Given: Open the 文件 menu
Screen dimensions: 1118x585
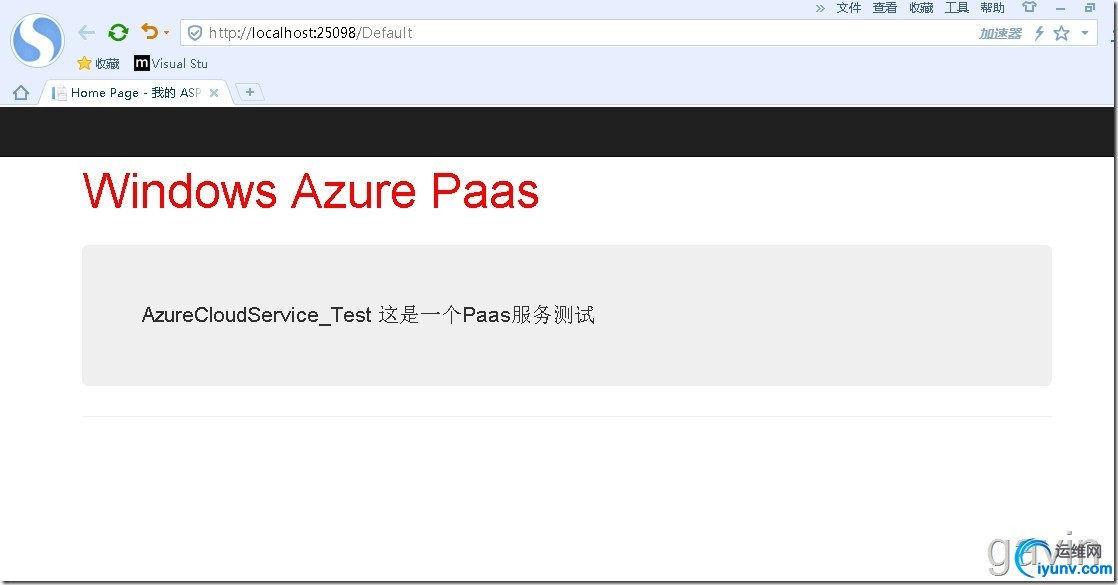Looking at the screenshot, I should click(x=848, y=8).
